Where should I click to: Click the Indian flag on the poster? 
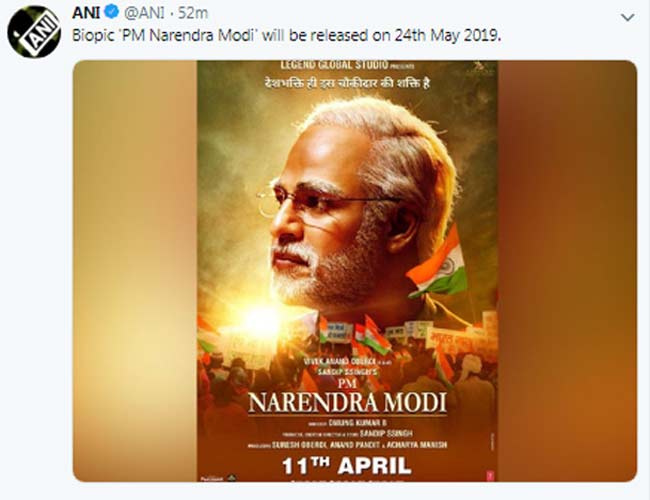click(440, 262)
